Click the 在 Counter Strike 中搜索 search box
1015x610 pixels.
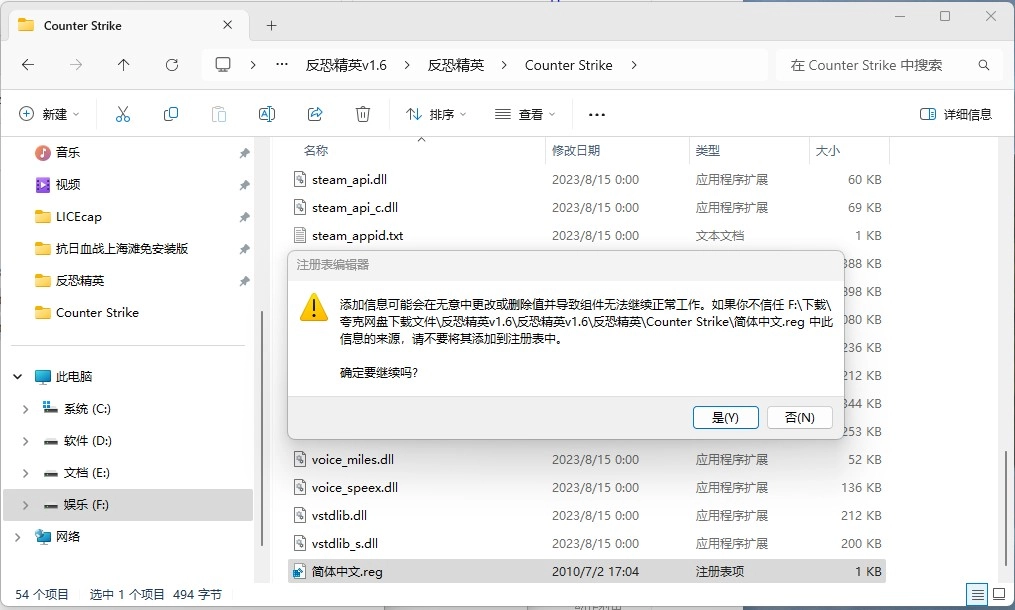(880, 65)
